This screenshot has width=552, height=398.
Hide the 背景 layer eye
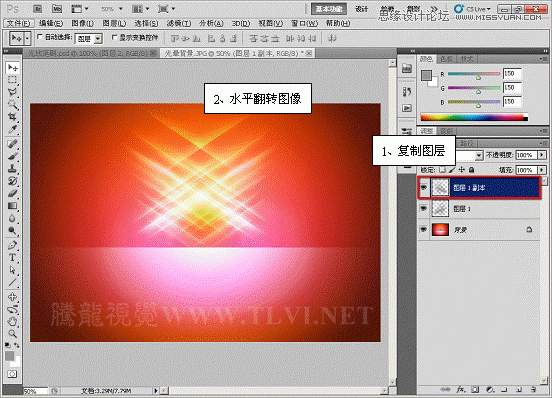pyautogui.click(x=424, y=229)
